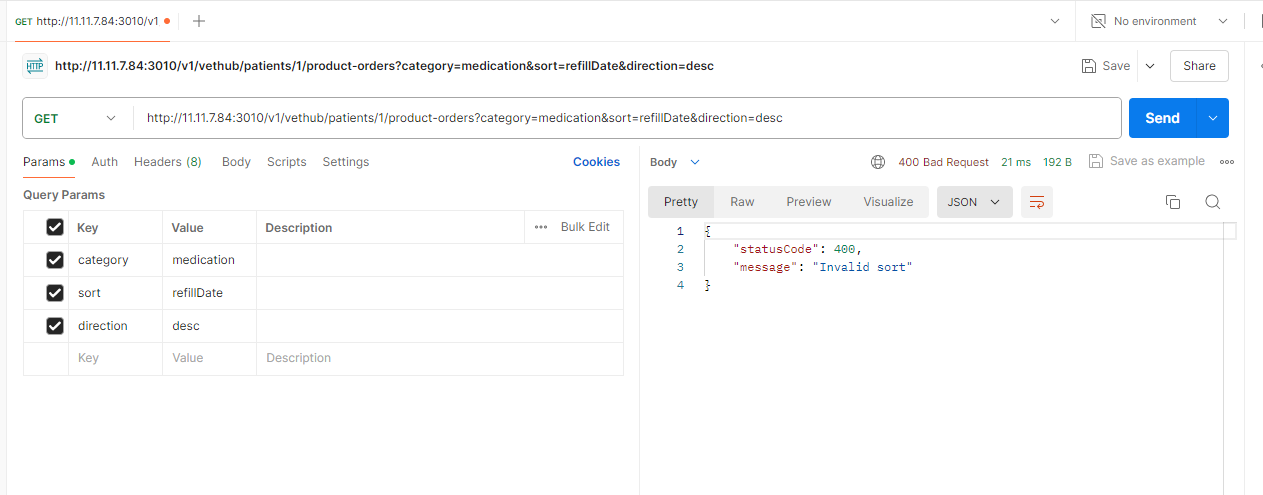The image size is (1263, 495).
Task: Select the Visualize response view
Action: tap(888, 202)
